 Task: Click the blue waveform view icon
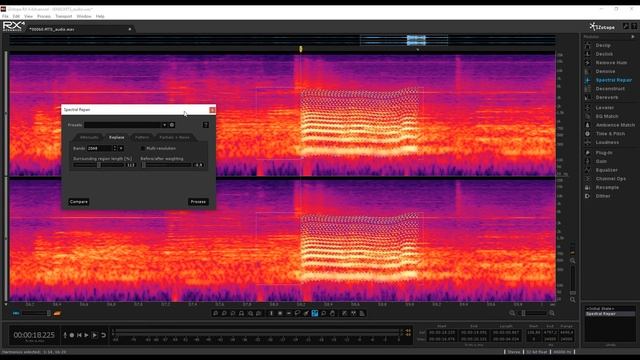coord(16,313)
